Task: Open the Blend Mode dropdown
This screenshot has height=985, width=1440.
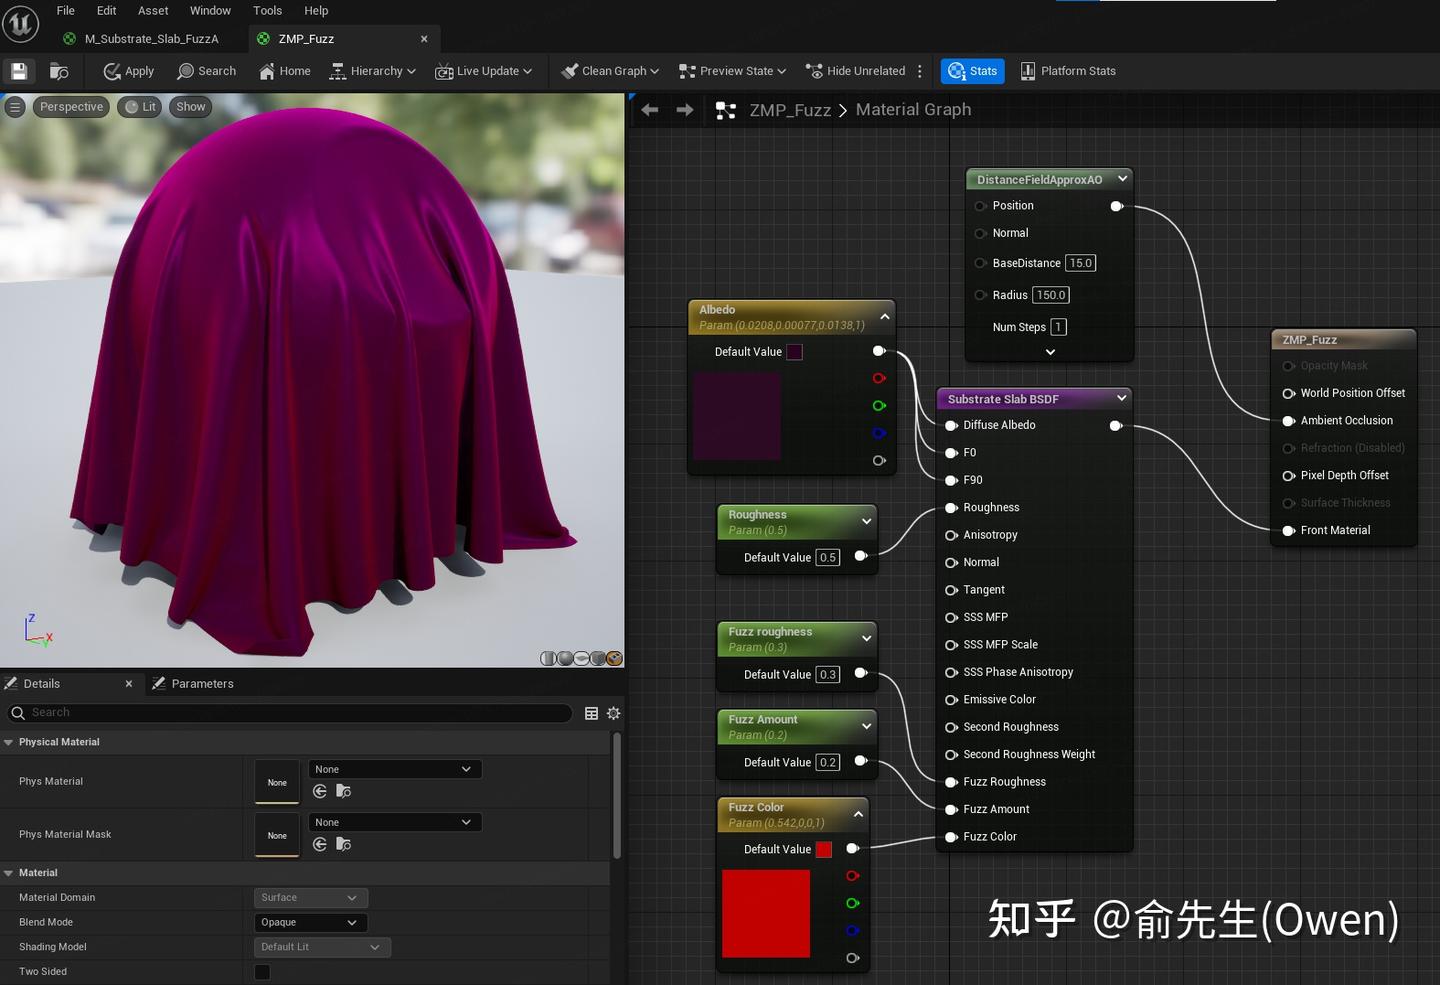Action: (310, 922)
